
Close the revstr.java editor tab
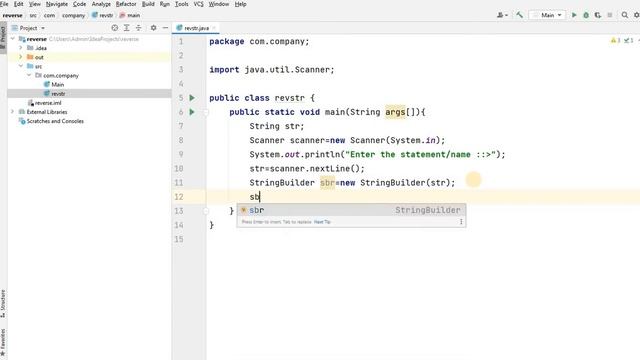click(214, 28)
